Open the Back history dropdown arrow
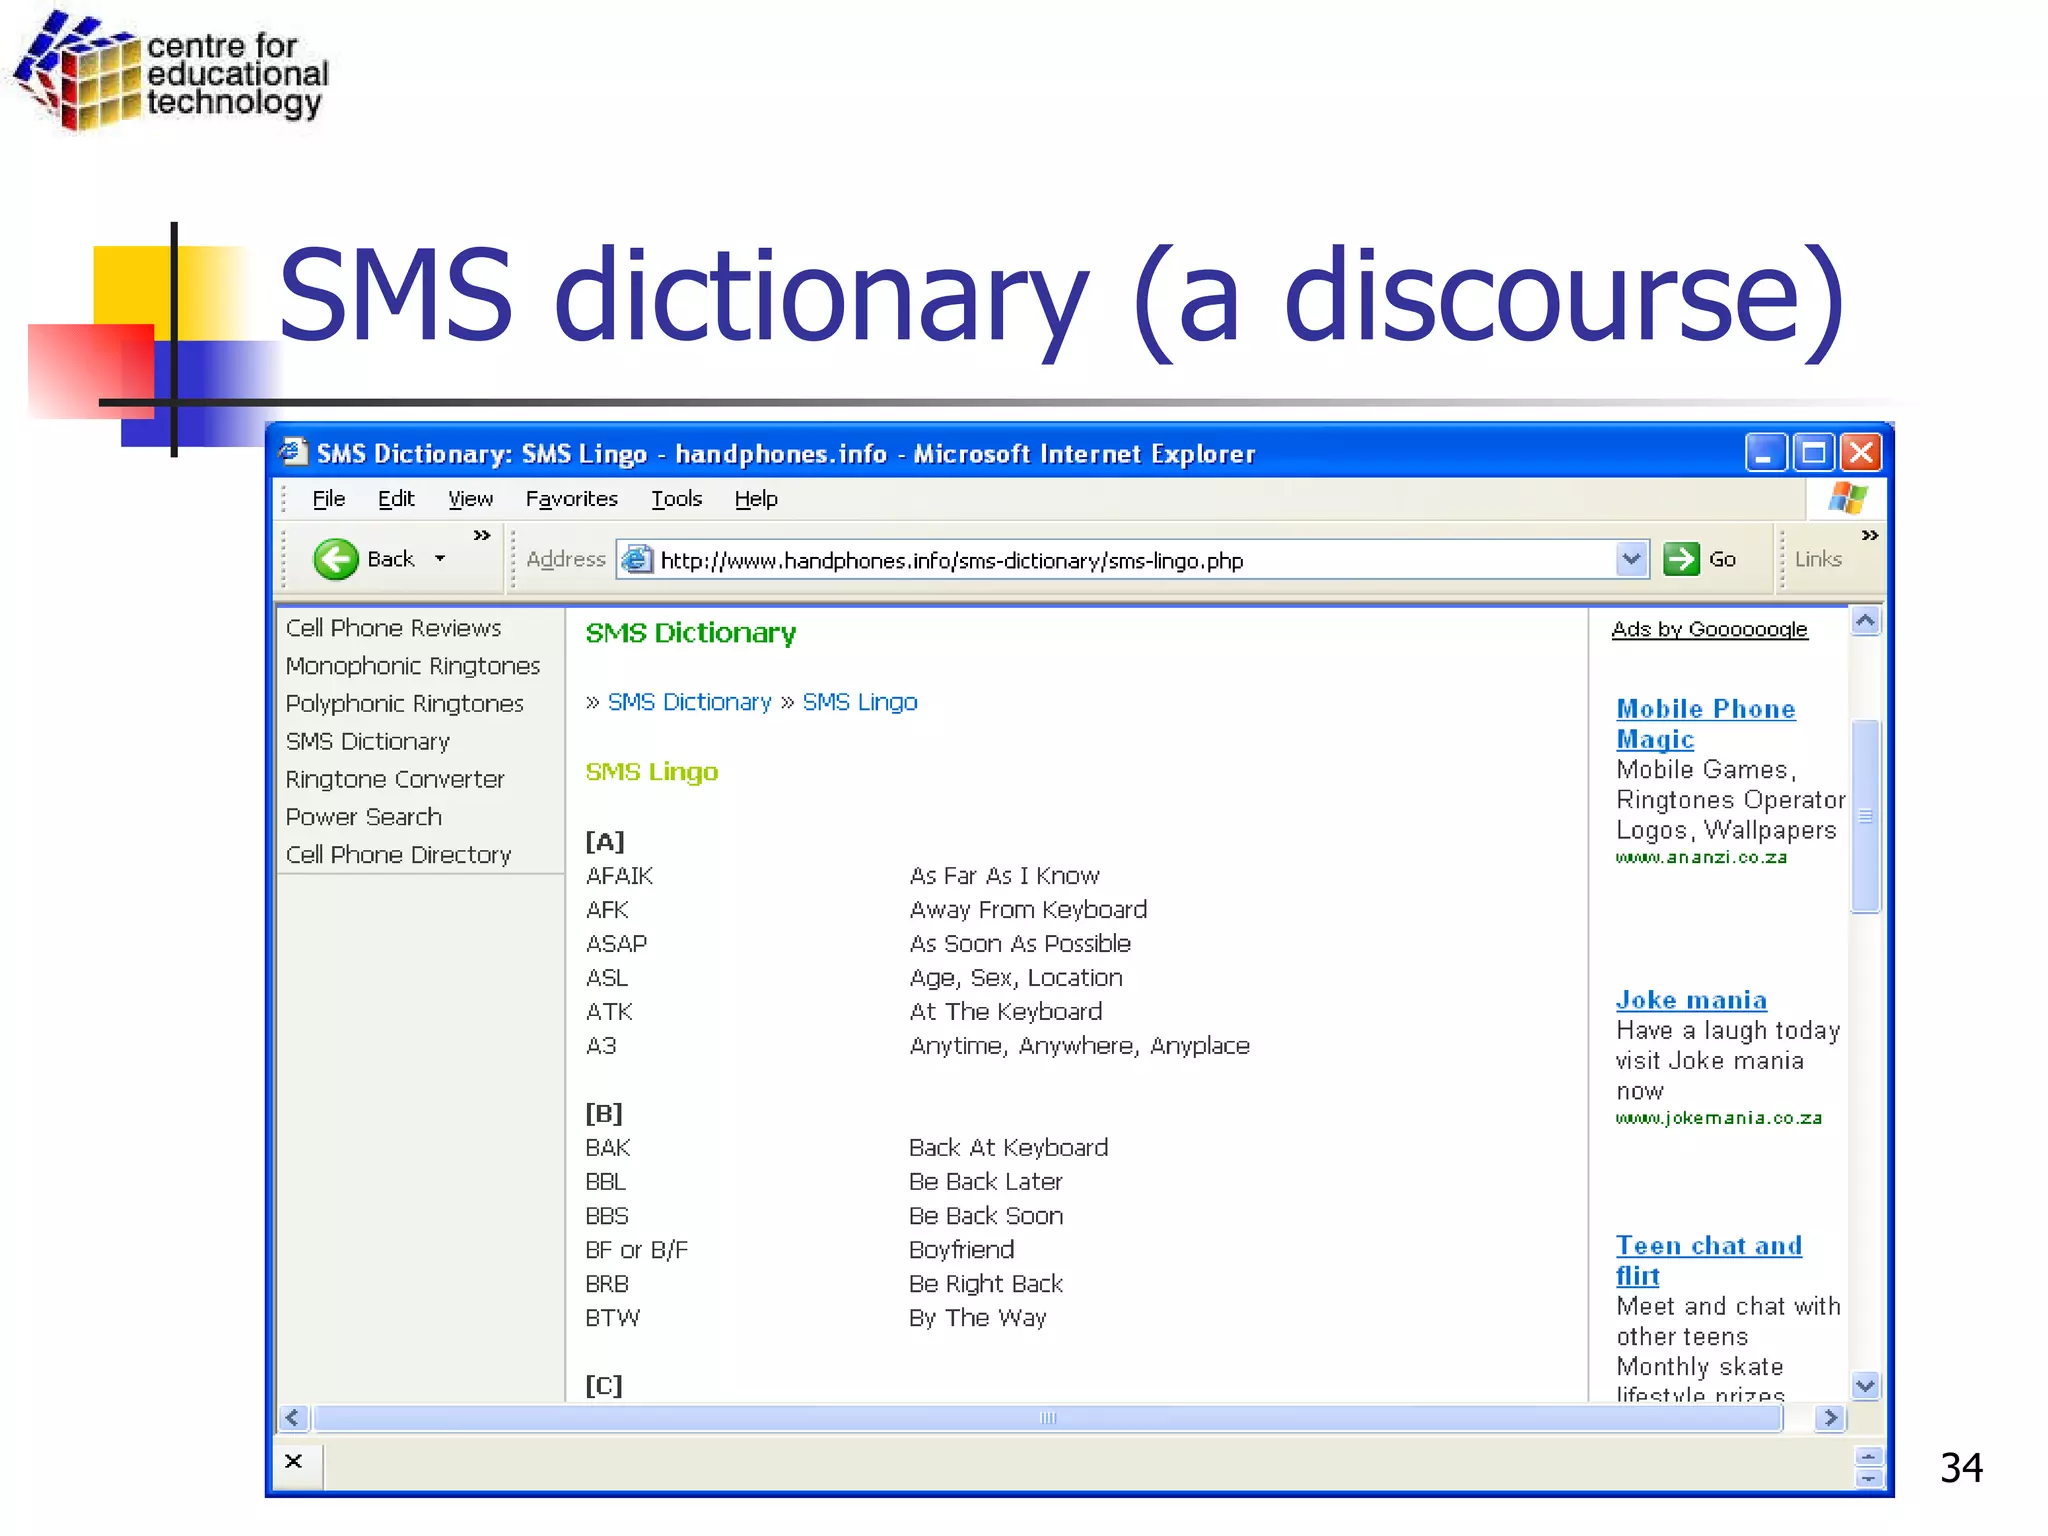 [440, 559]
